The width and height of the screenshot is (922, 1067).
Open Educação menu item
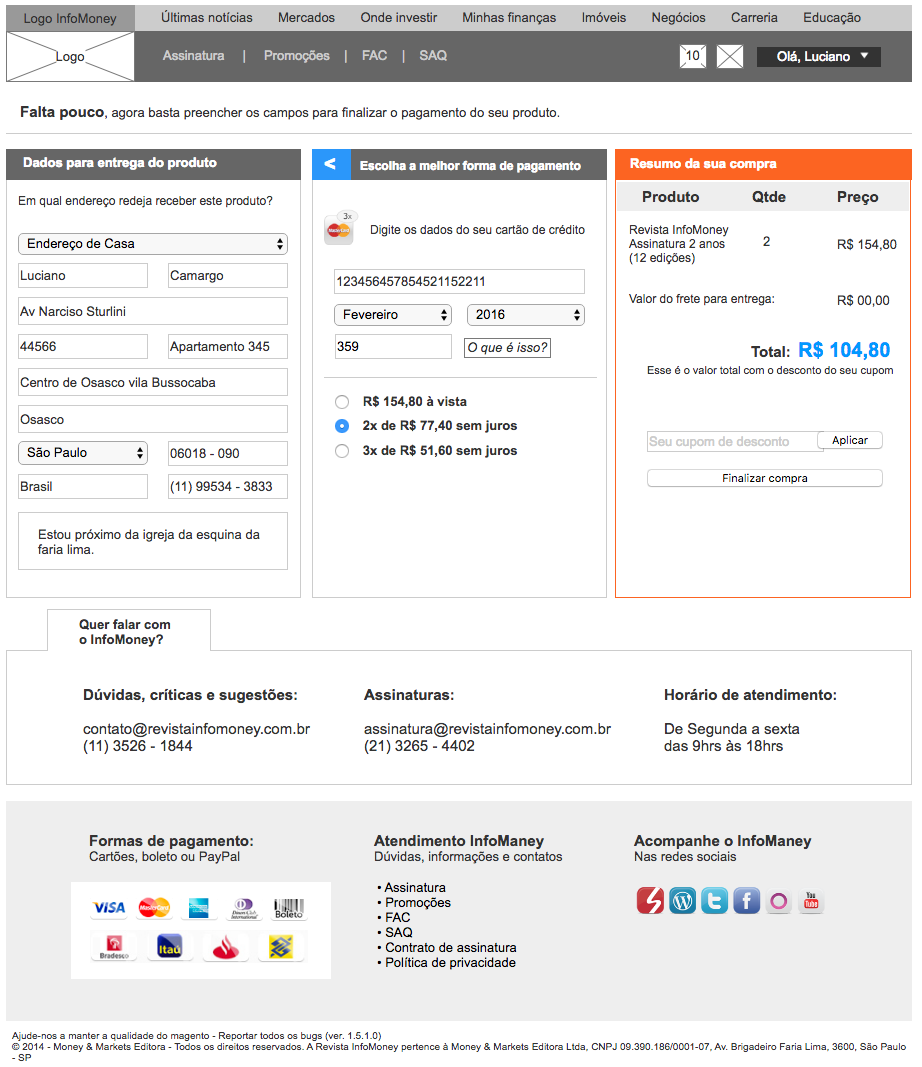(x=832, y=18)
